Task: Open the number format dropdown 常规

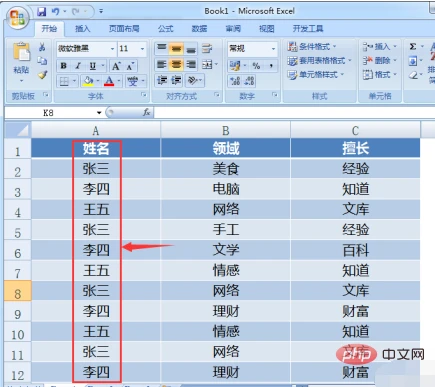Action: [x=273, y=49]
